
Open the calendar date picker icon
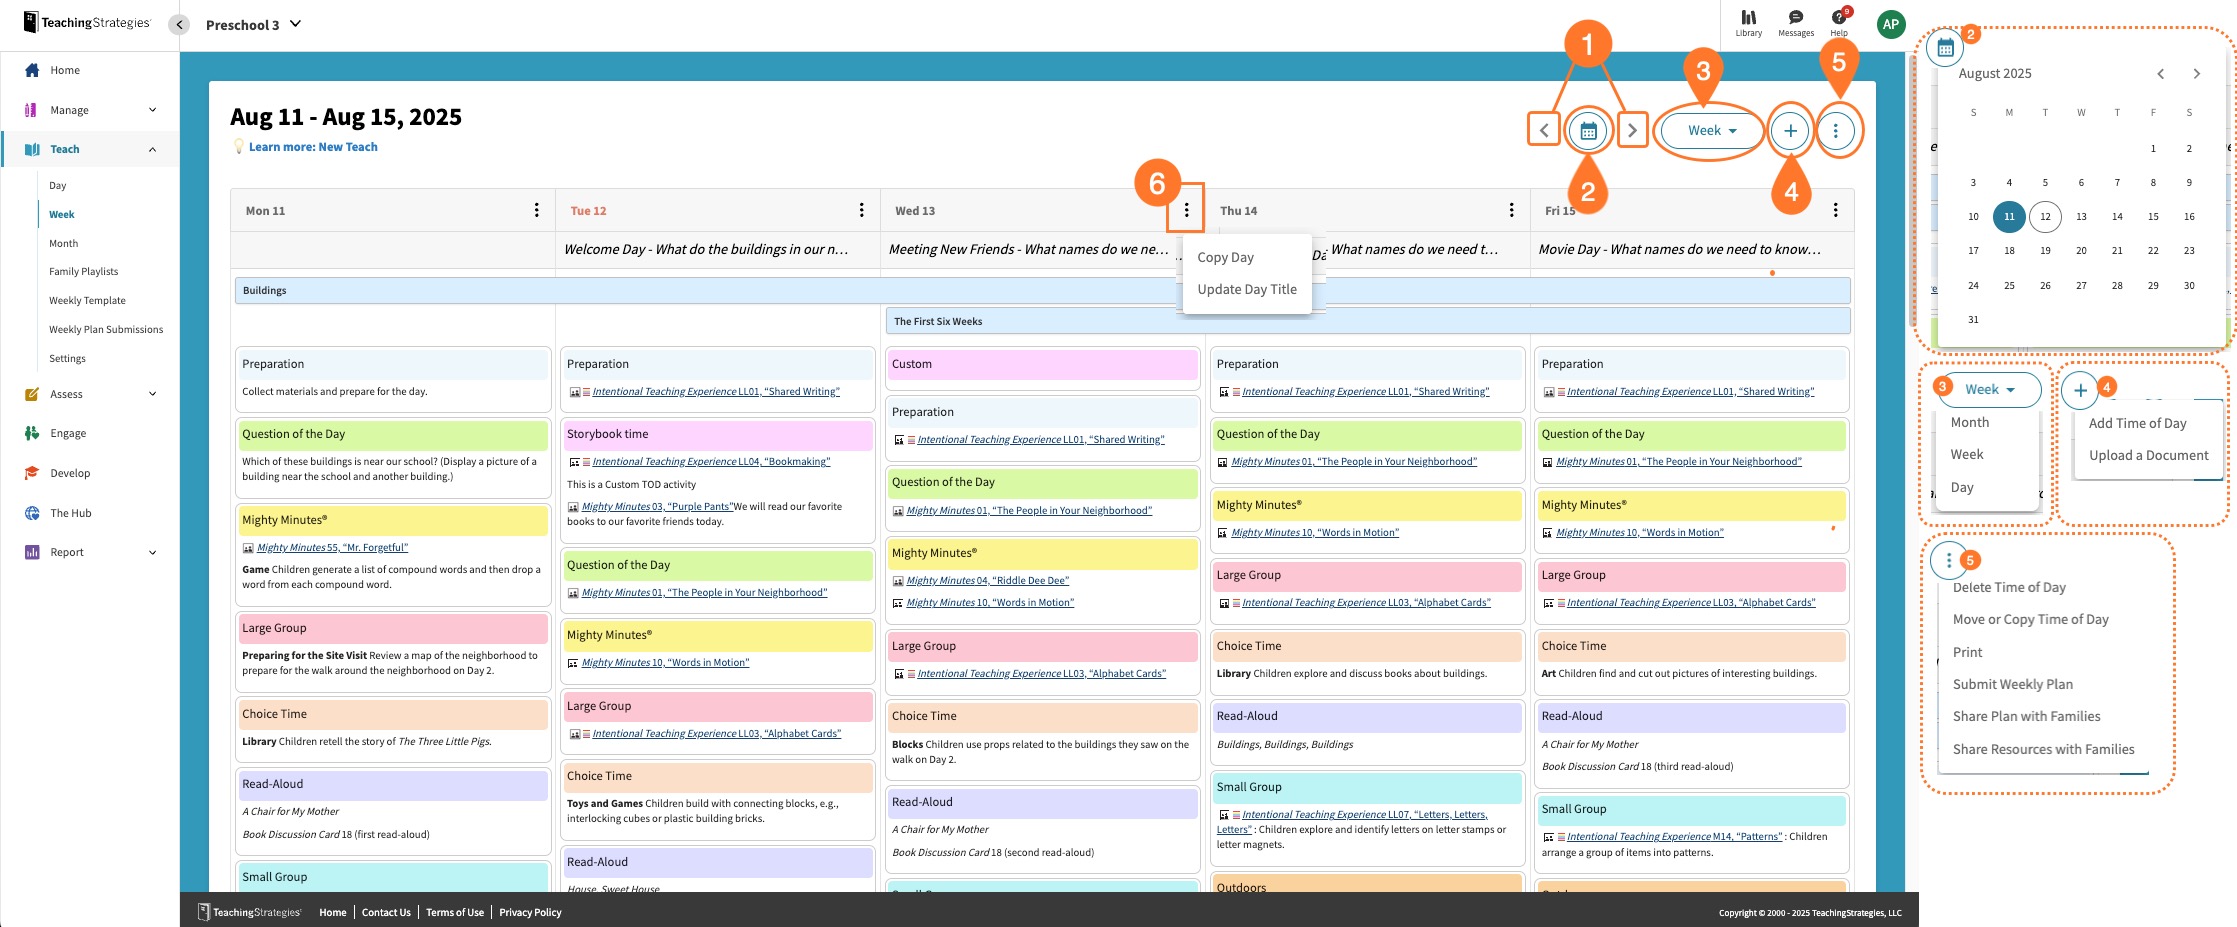click(1588, 131)
